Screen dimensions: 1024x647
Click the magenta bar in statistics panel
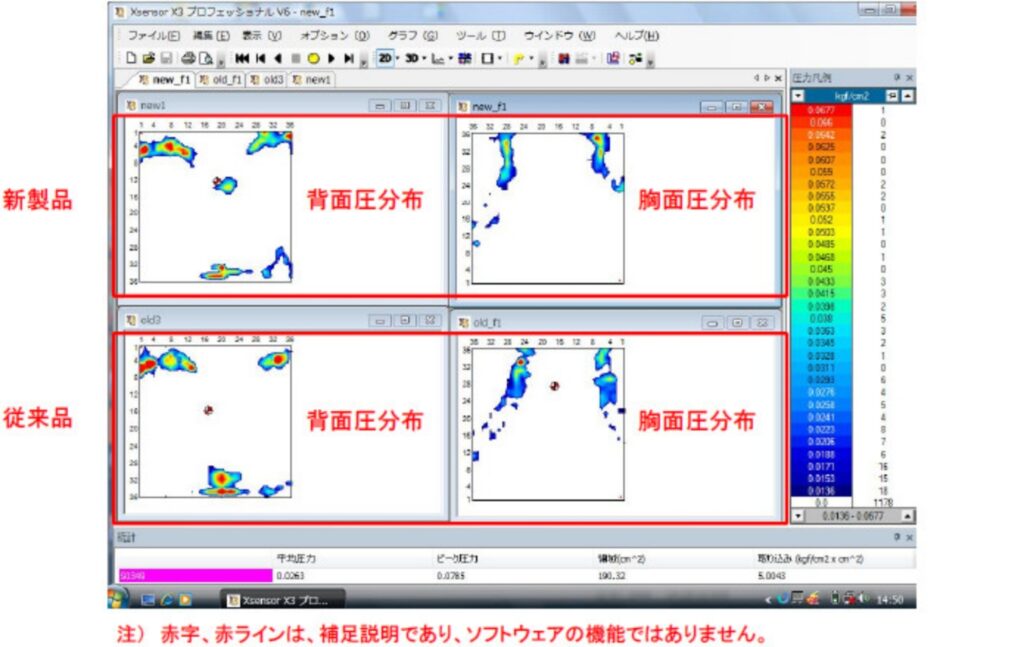click(195, 575)
